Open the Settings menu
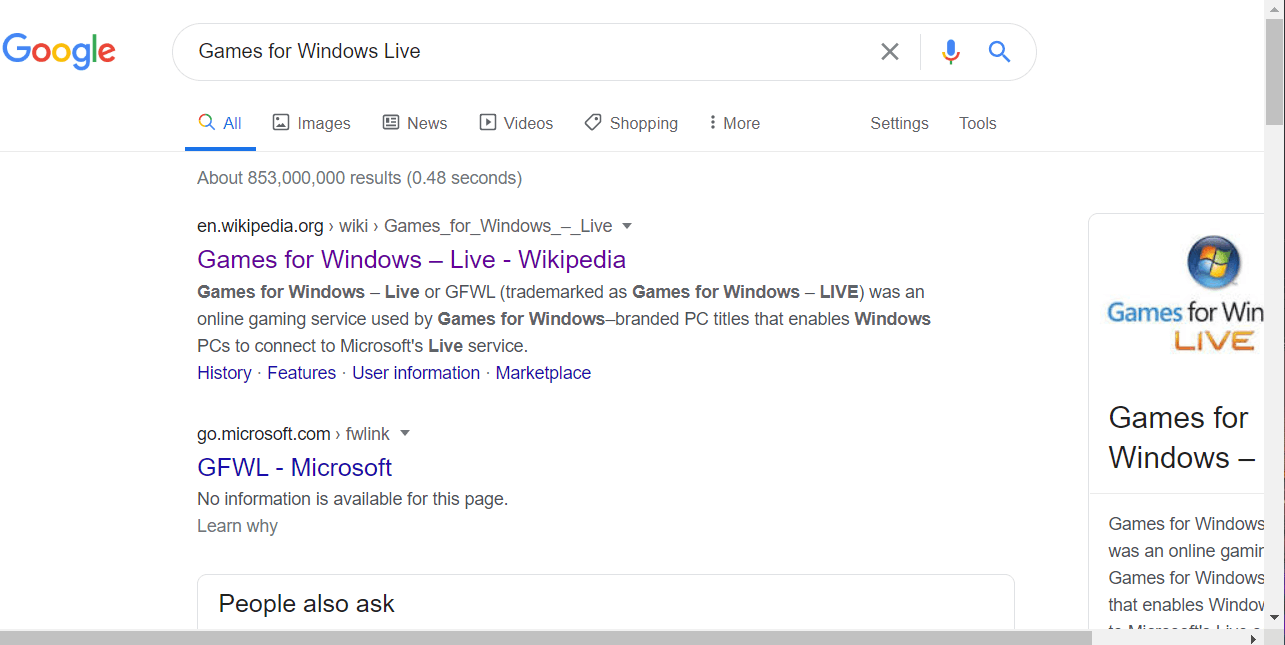The width and height of the screenshot is (1285, 645). [x=899, y=123]
